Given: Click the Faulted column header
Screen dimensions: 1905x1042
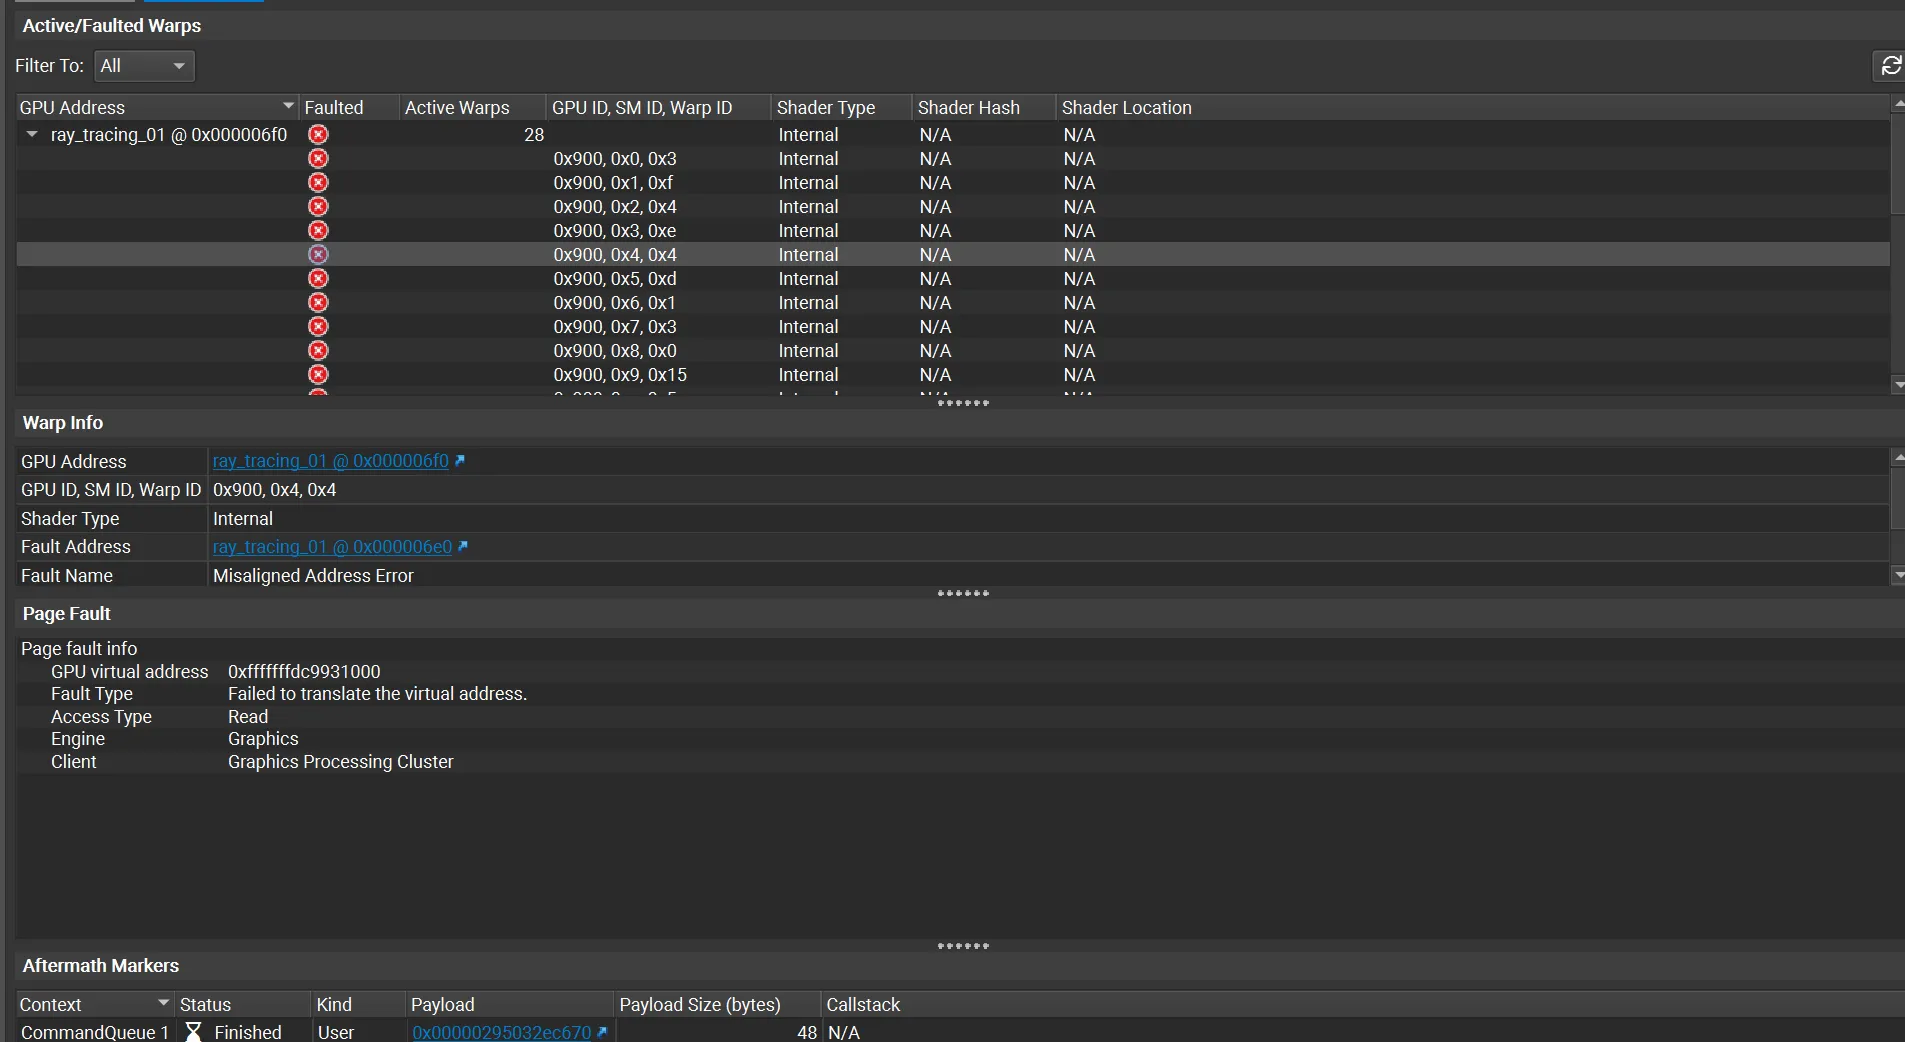Looking at the screenshot, I should pyautogui.click(x=348, y=107).
